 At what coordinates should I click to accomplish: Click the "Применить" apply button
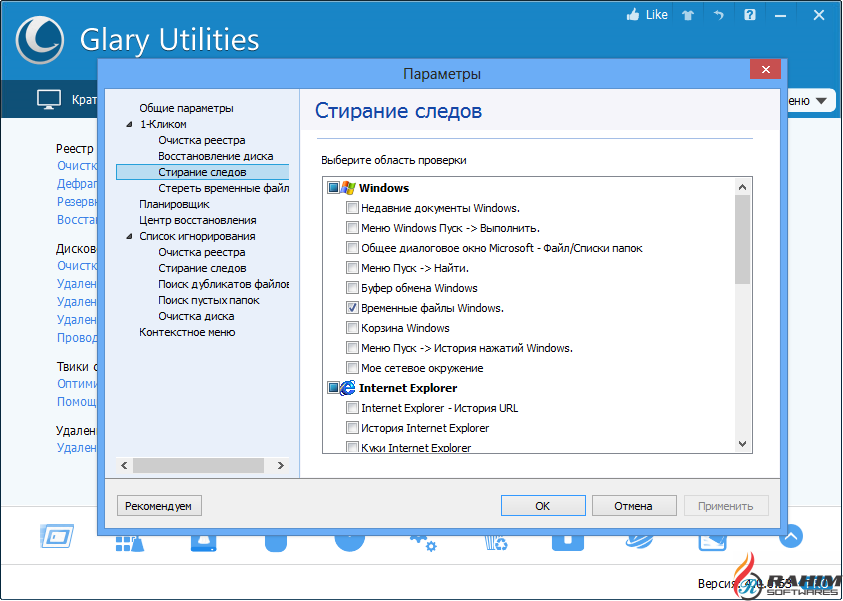[726, 506]
